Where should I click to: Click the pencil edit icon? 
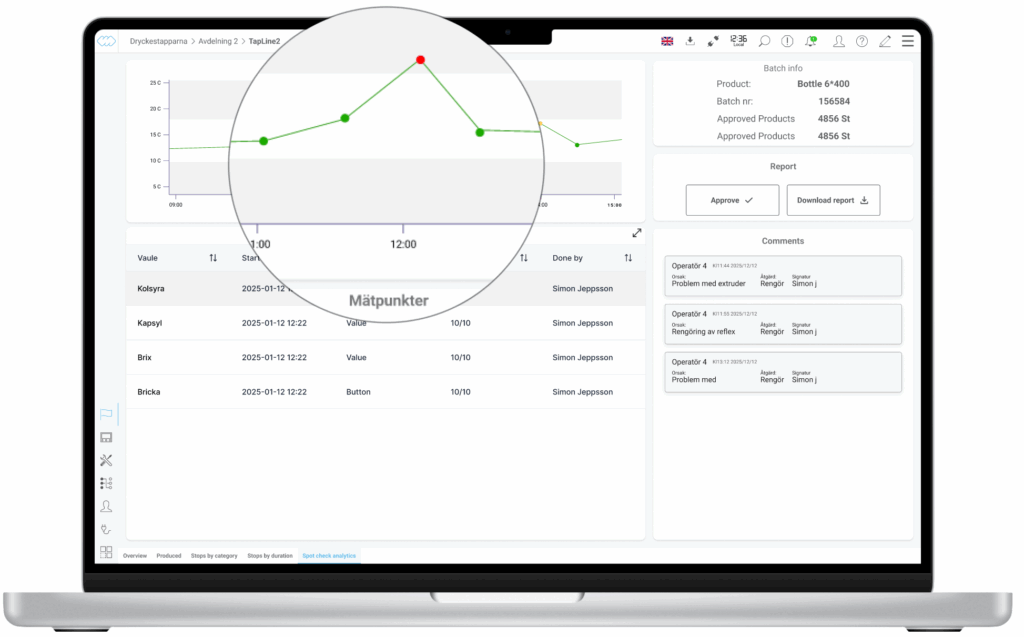tap(884, 41)
